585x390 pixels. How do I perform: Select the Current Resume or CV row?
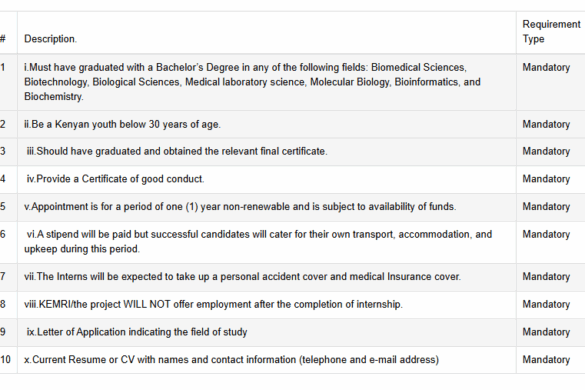292,360
